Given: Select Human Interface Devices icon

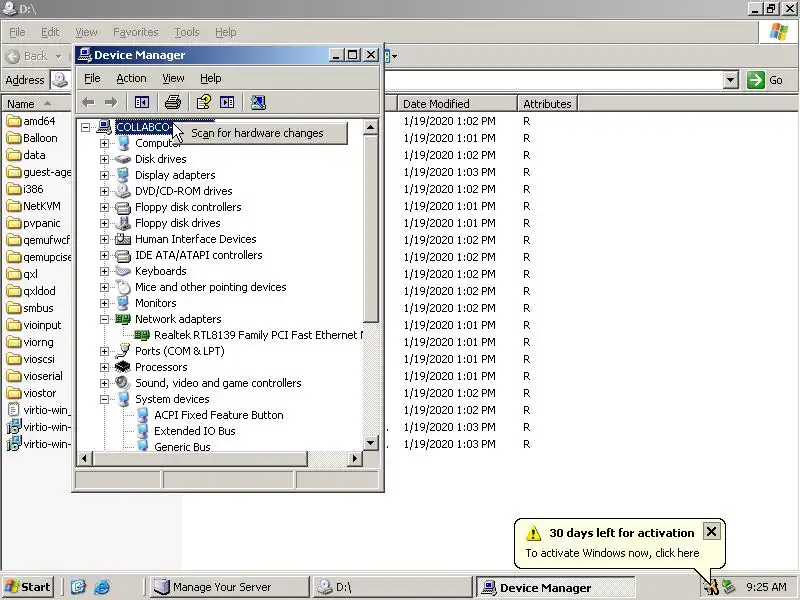Looking at the screenshot, I should 123,239.
